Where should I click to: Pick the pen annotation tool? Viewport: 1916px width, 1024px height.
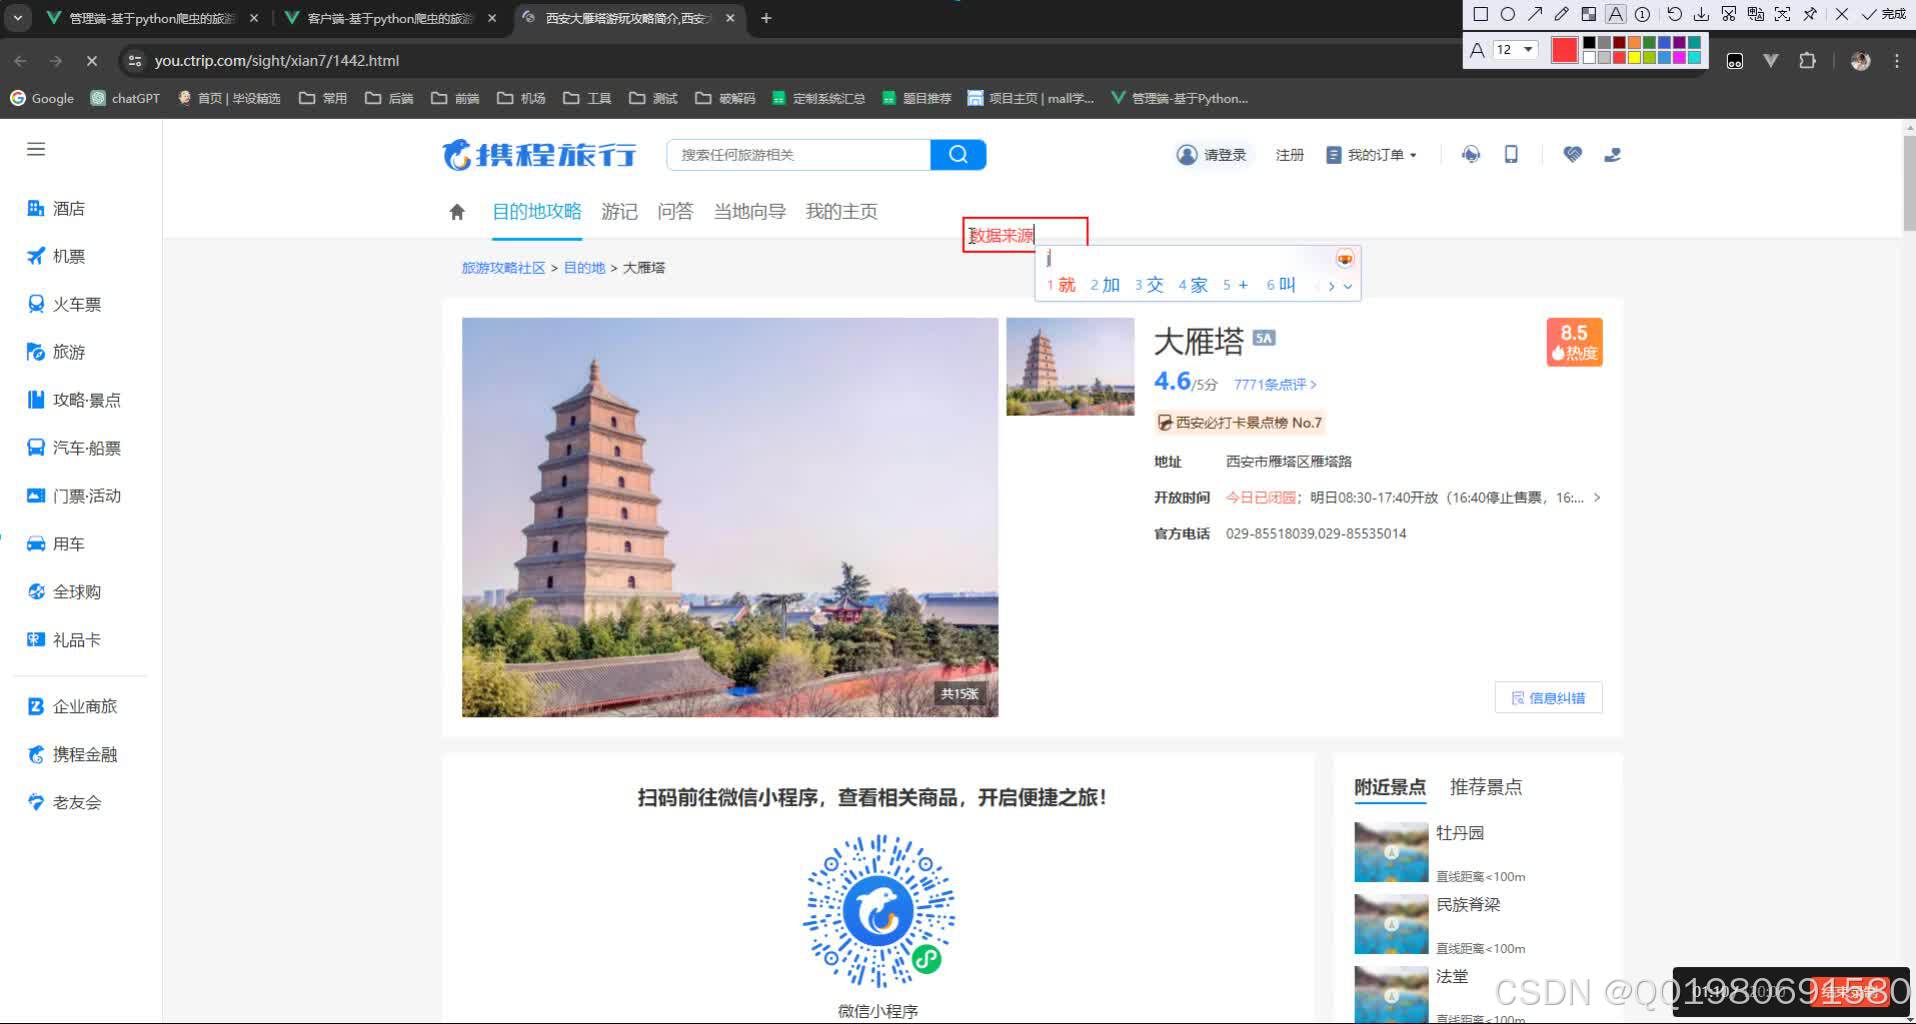[x=1561, y=13]
